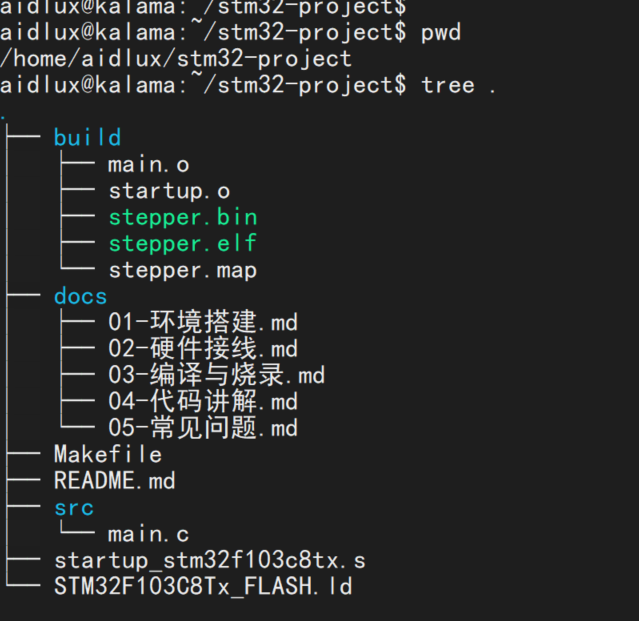This screenshot has width=639, height=621.
Task: Click the Makefile entry
Action: pyautogui.click(x=108, y=454)
